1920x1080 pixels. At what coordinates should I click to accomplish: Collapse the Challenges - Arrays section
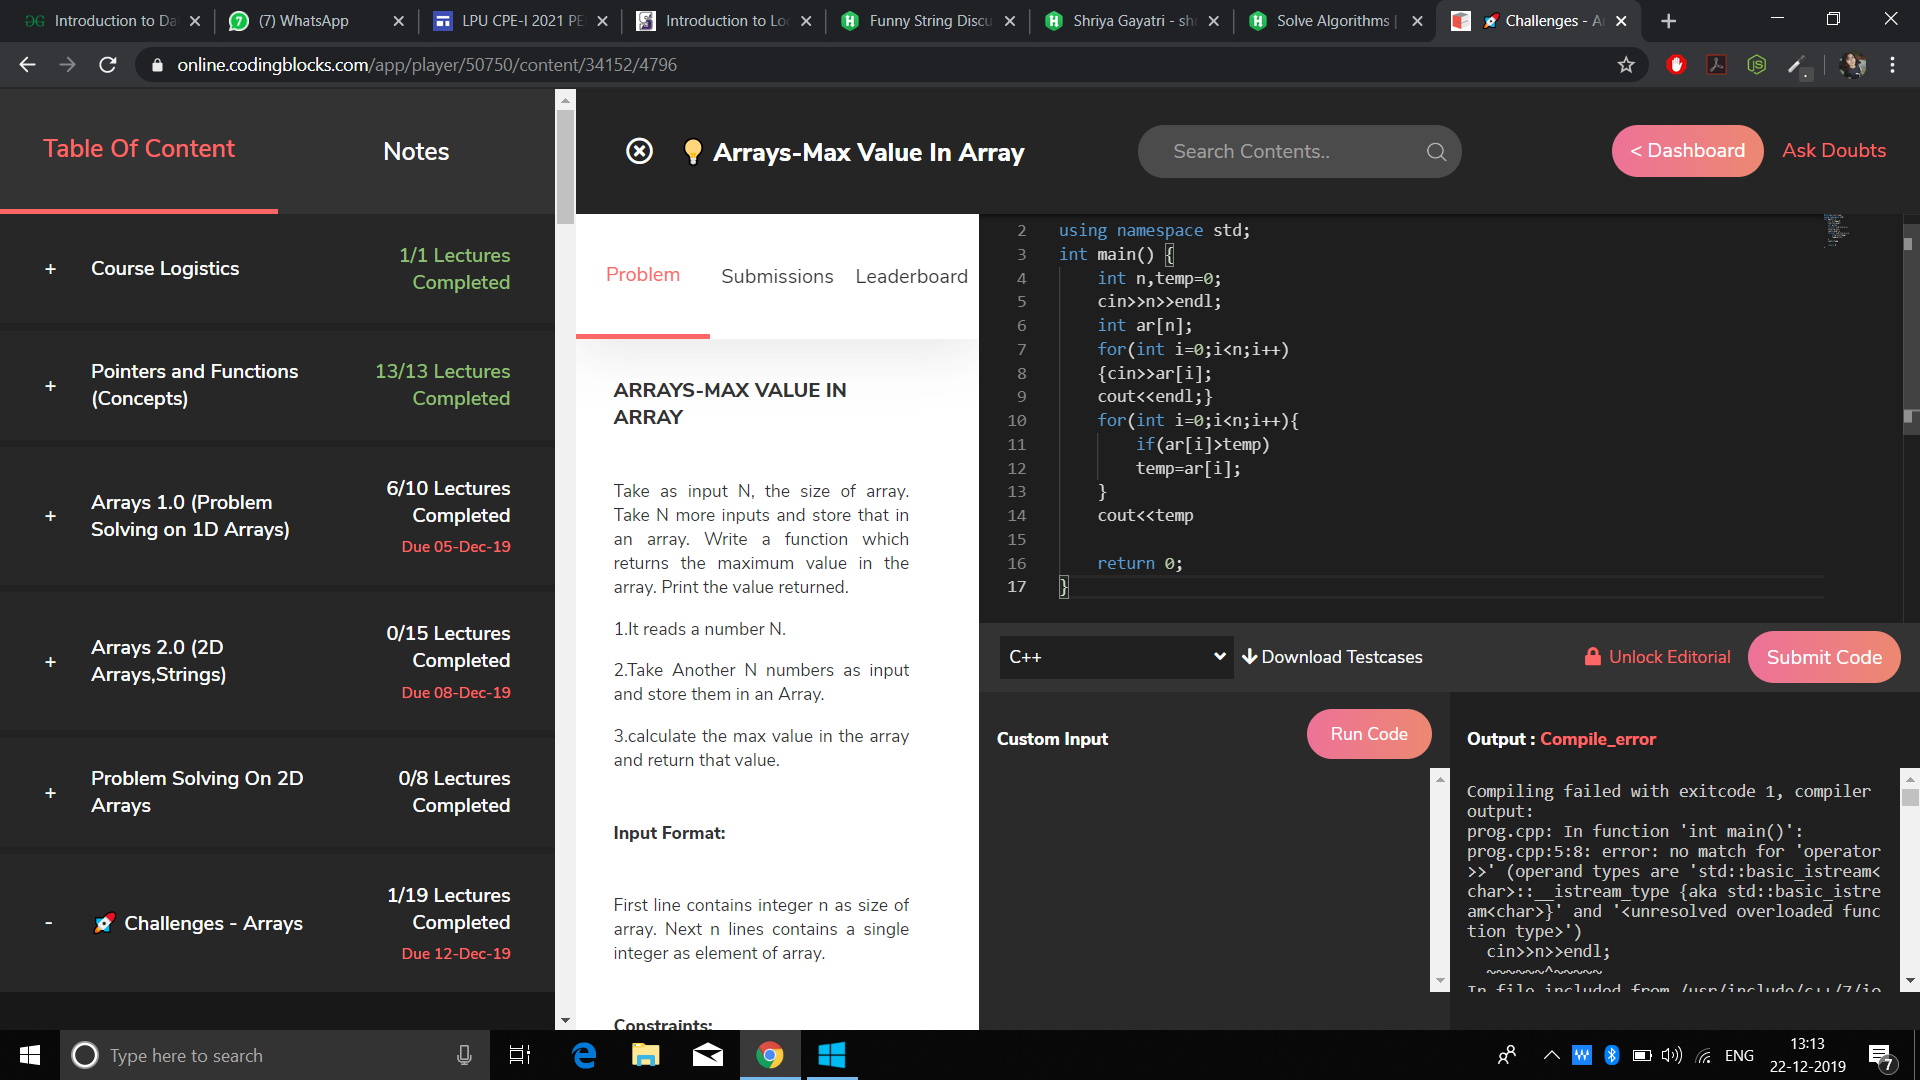pyautogui.click(x=49, y=923)
